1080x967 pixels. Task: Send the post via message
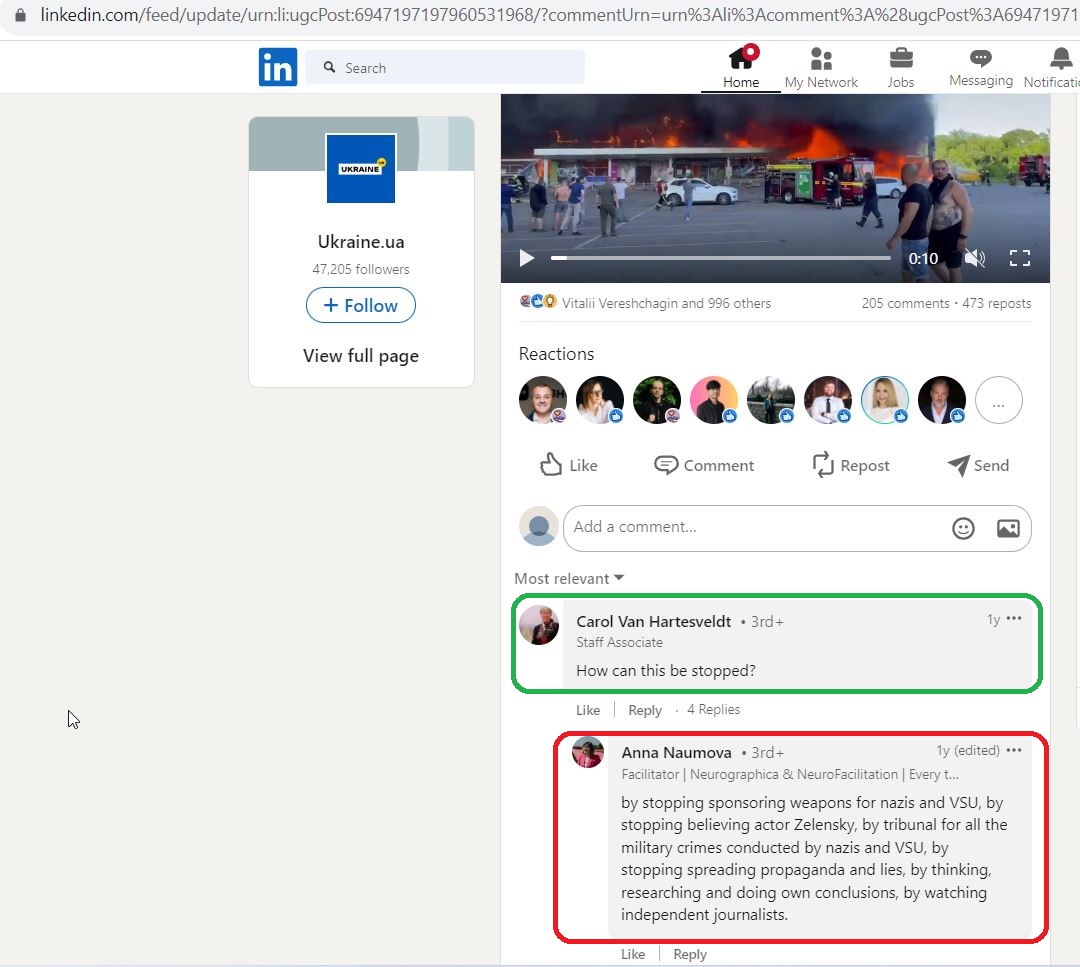tap(978, 466)
